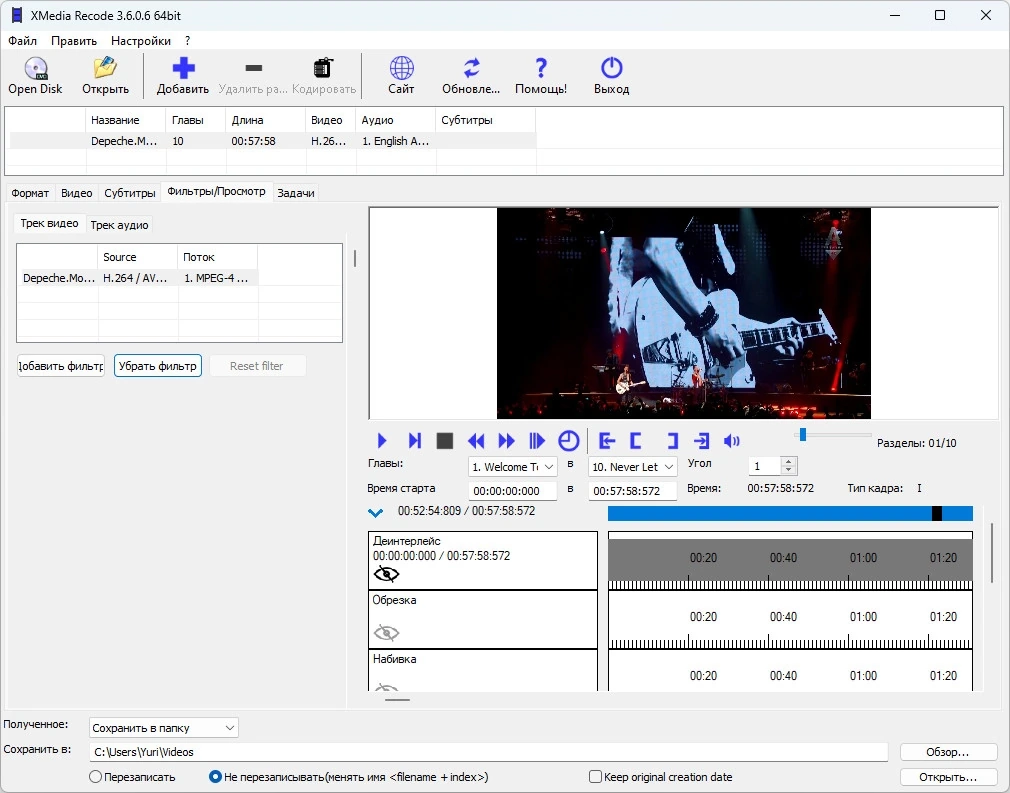Image resolution: width=1010 pixels, height=793 pixels.
Task: Click the Reset filter button
Action: click(x=256, y=366)
